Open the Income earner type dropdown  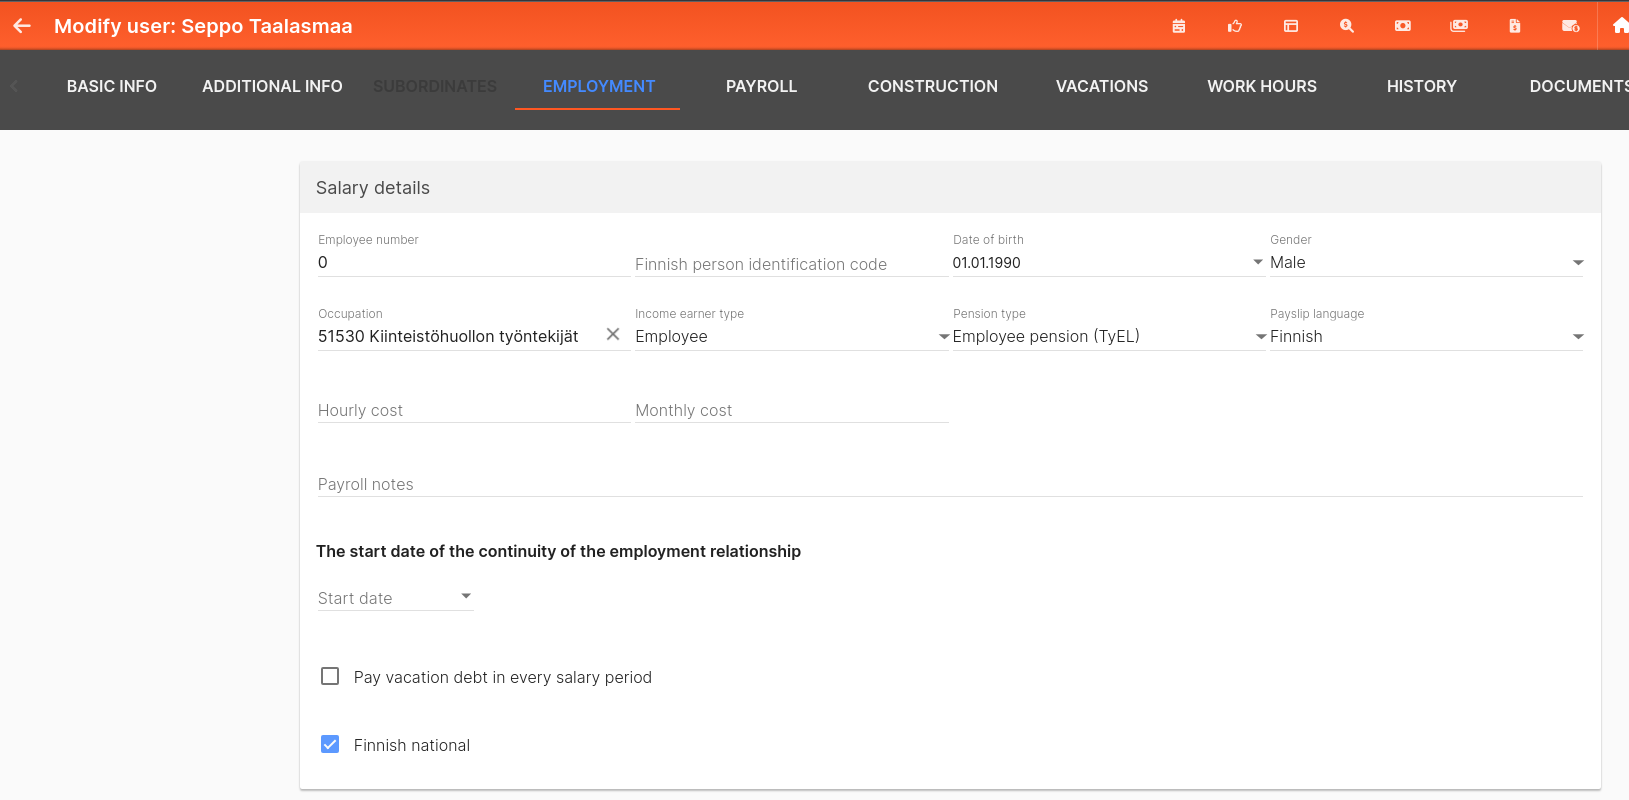coord(944,337)
